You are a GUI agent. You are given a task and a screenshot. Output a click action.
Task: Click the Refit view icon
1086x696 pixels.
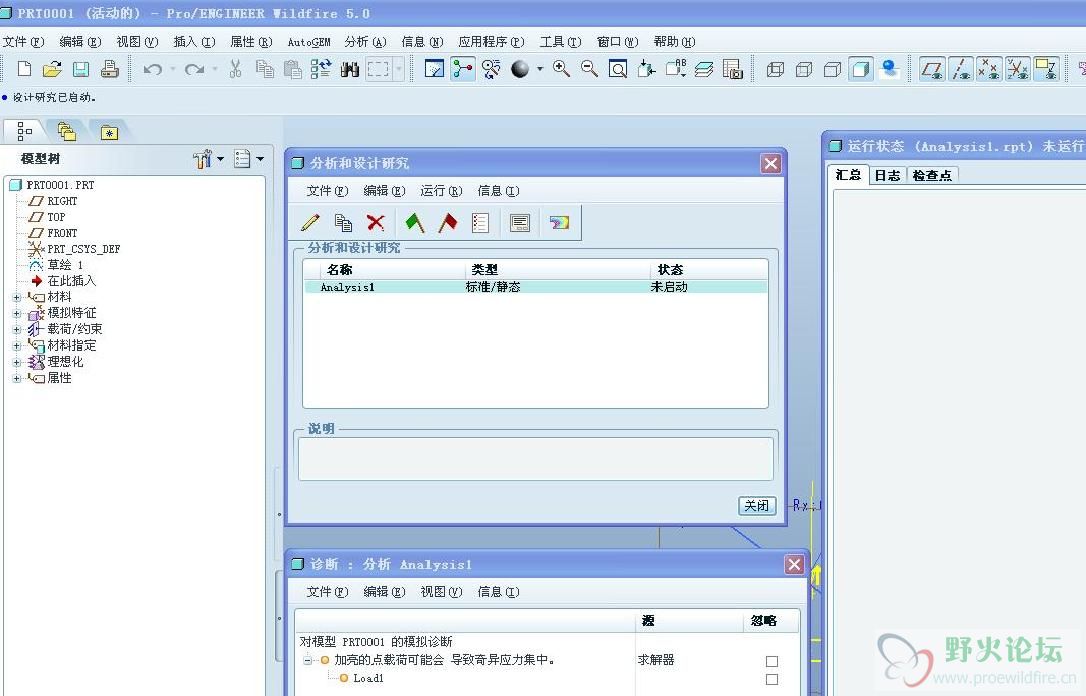click(x=618, y=69)
